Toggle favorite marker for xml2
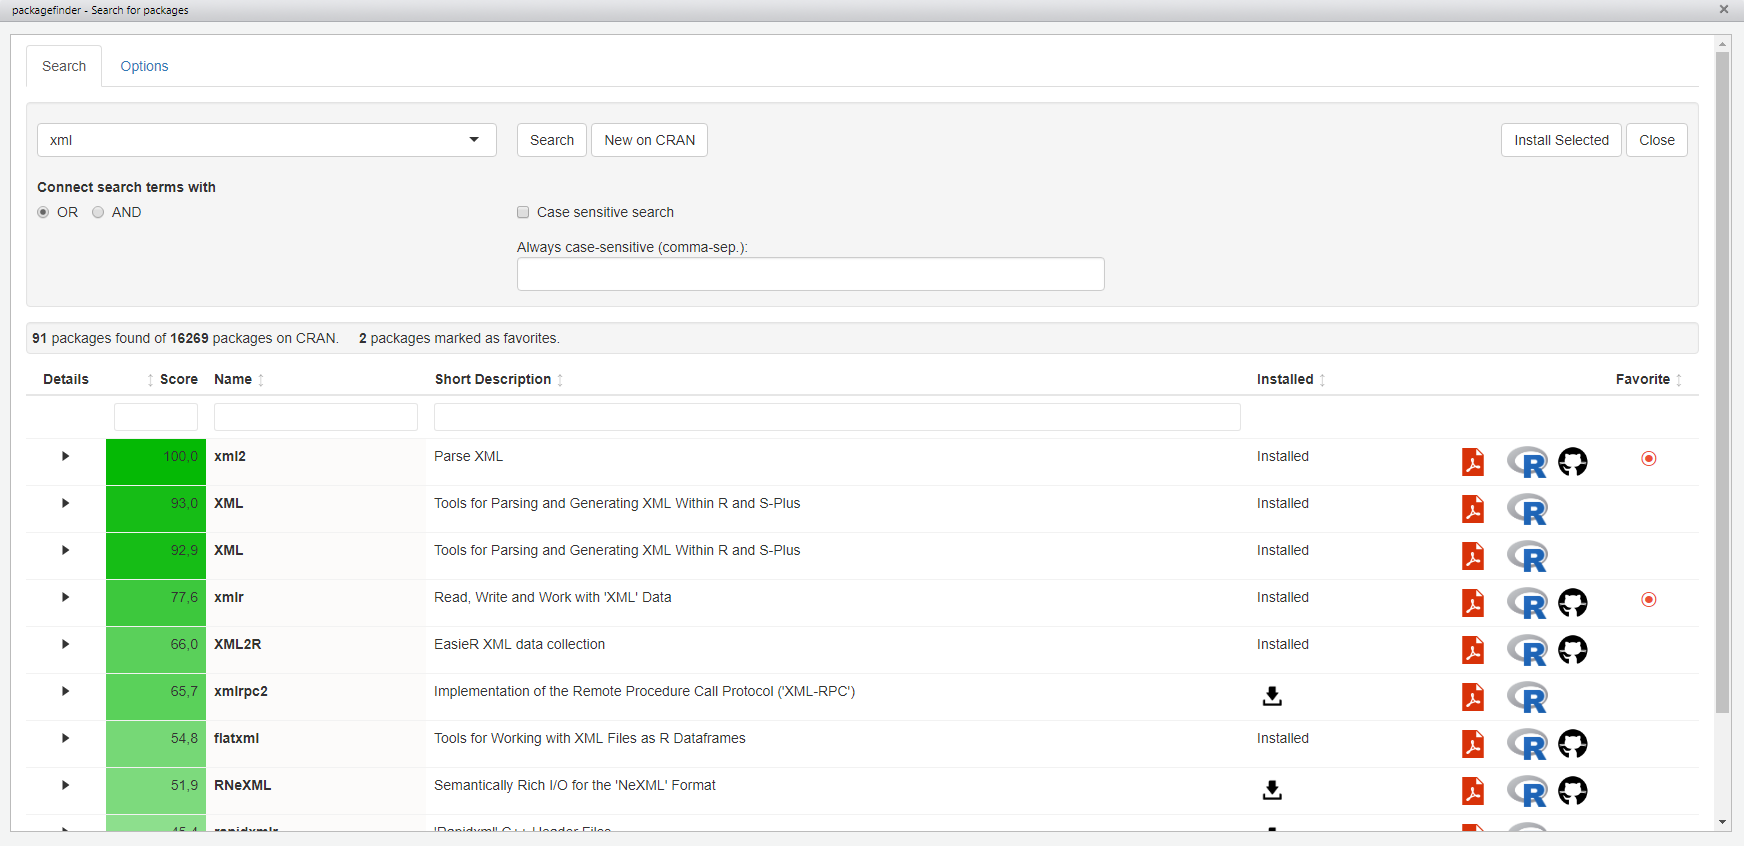Screen dimensions: 1744x846 1648,459
